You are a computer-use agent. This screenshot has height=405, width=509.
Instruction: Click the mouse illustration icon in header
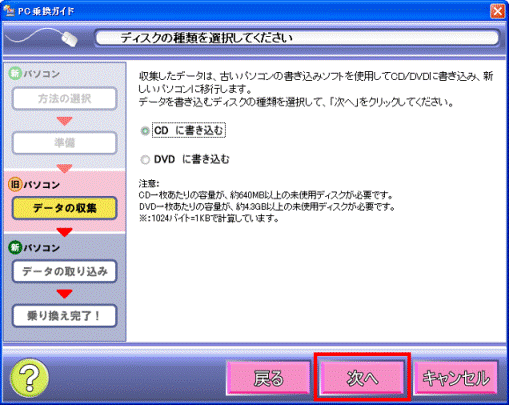pyautogui.click(x=69, y=39)
